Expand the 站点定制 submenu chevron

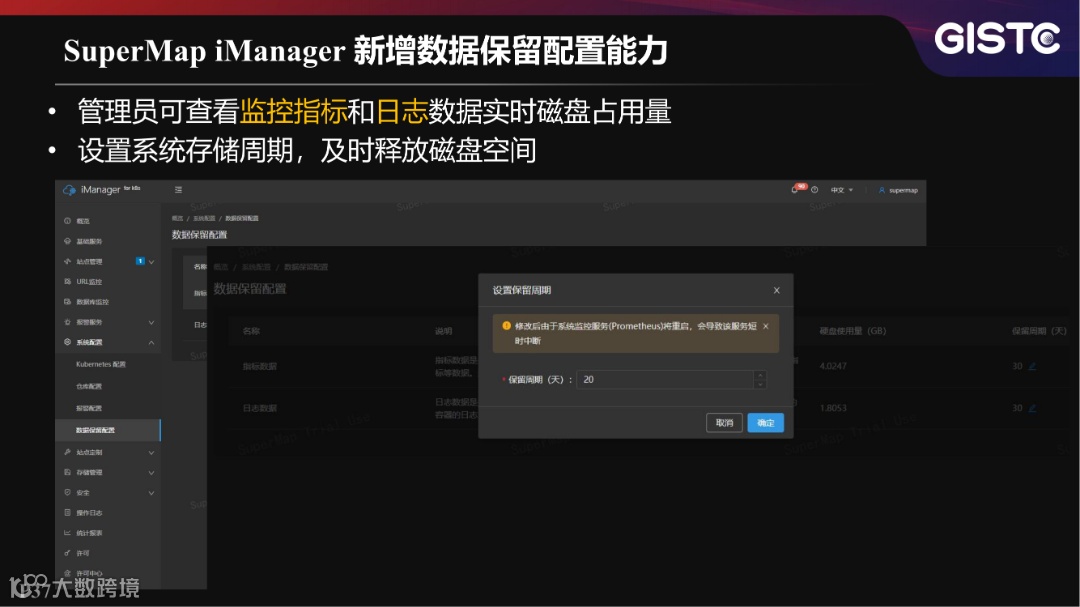(152, 453)
